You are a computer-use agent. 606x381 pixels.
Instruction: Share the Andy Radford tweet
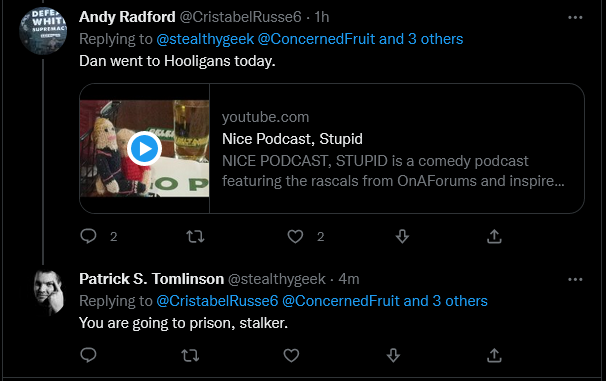pos(494,236)
